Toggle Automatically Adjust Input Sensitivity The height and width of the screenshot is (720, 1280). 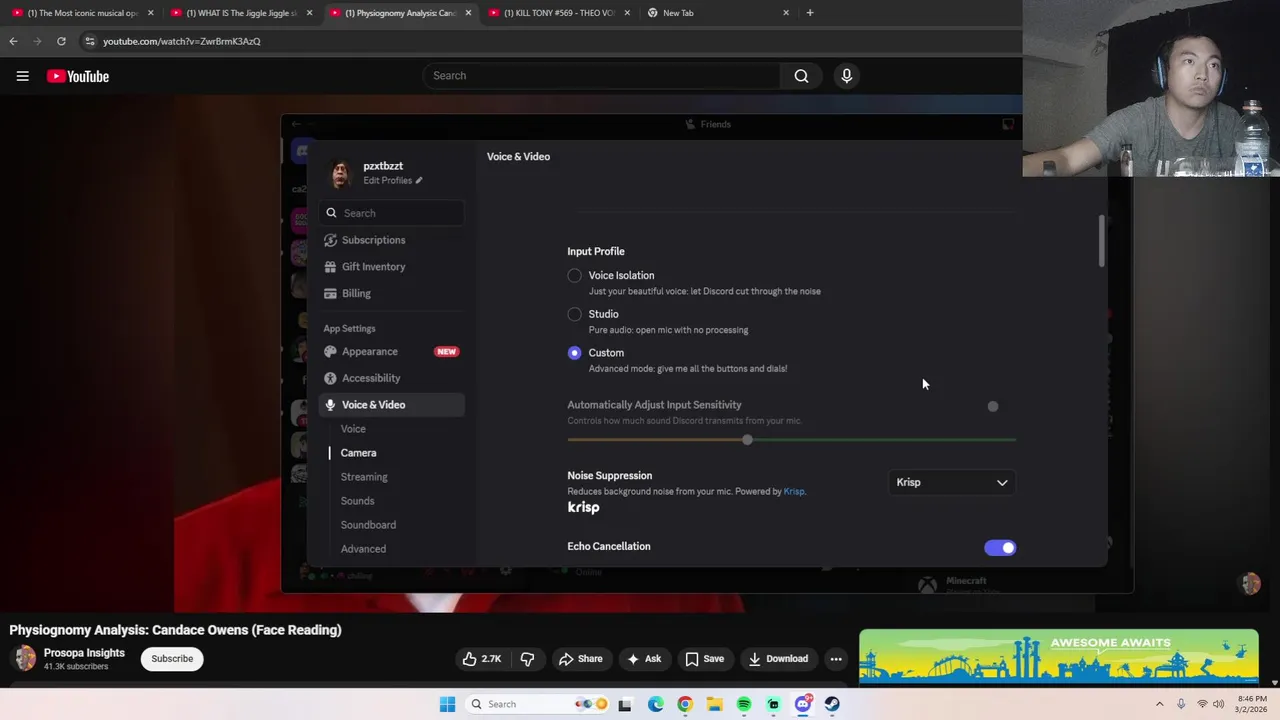coord(999,407)
